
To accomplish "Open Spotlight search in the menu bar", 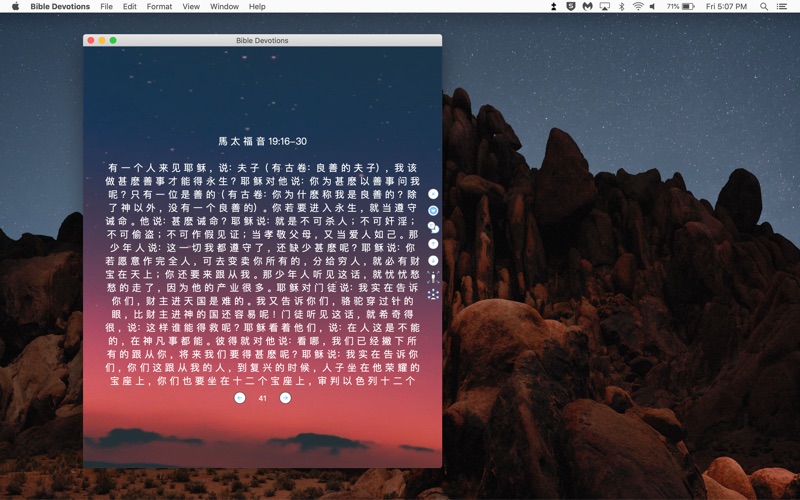I will click(768, 6).
